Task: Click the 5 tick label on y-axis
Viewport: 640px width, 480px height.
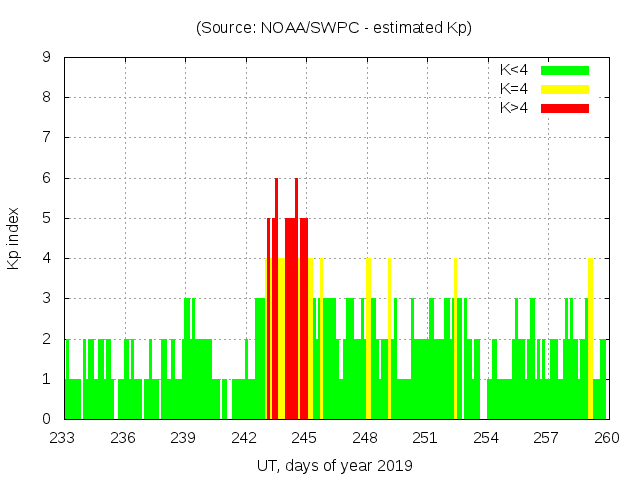Action: coord(46,218)
